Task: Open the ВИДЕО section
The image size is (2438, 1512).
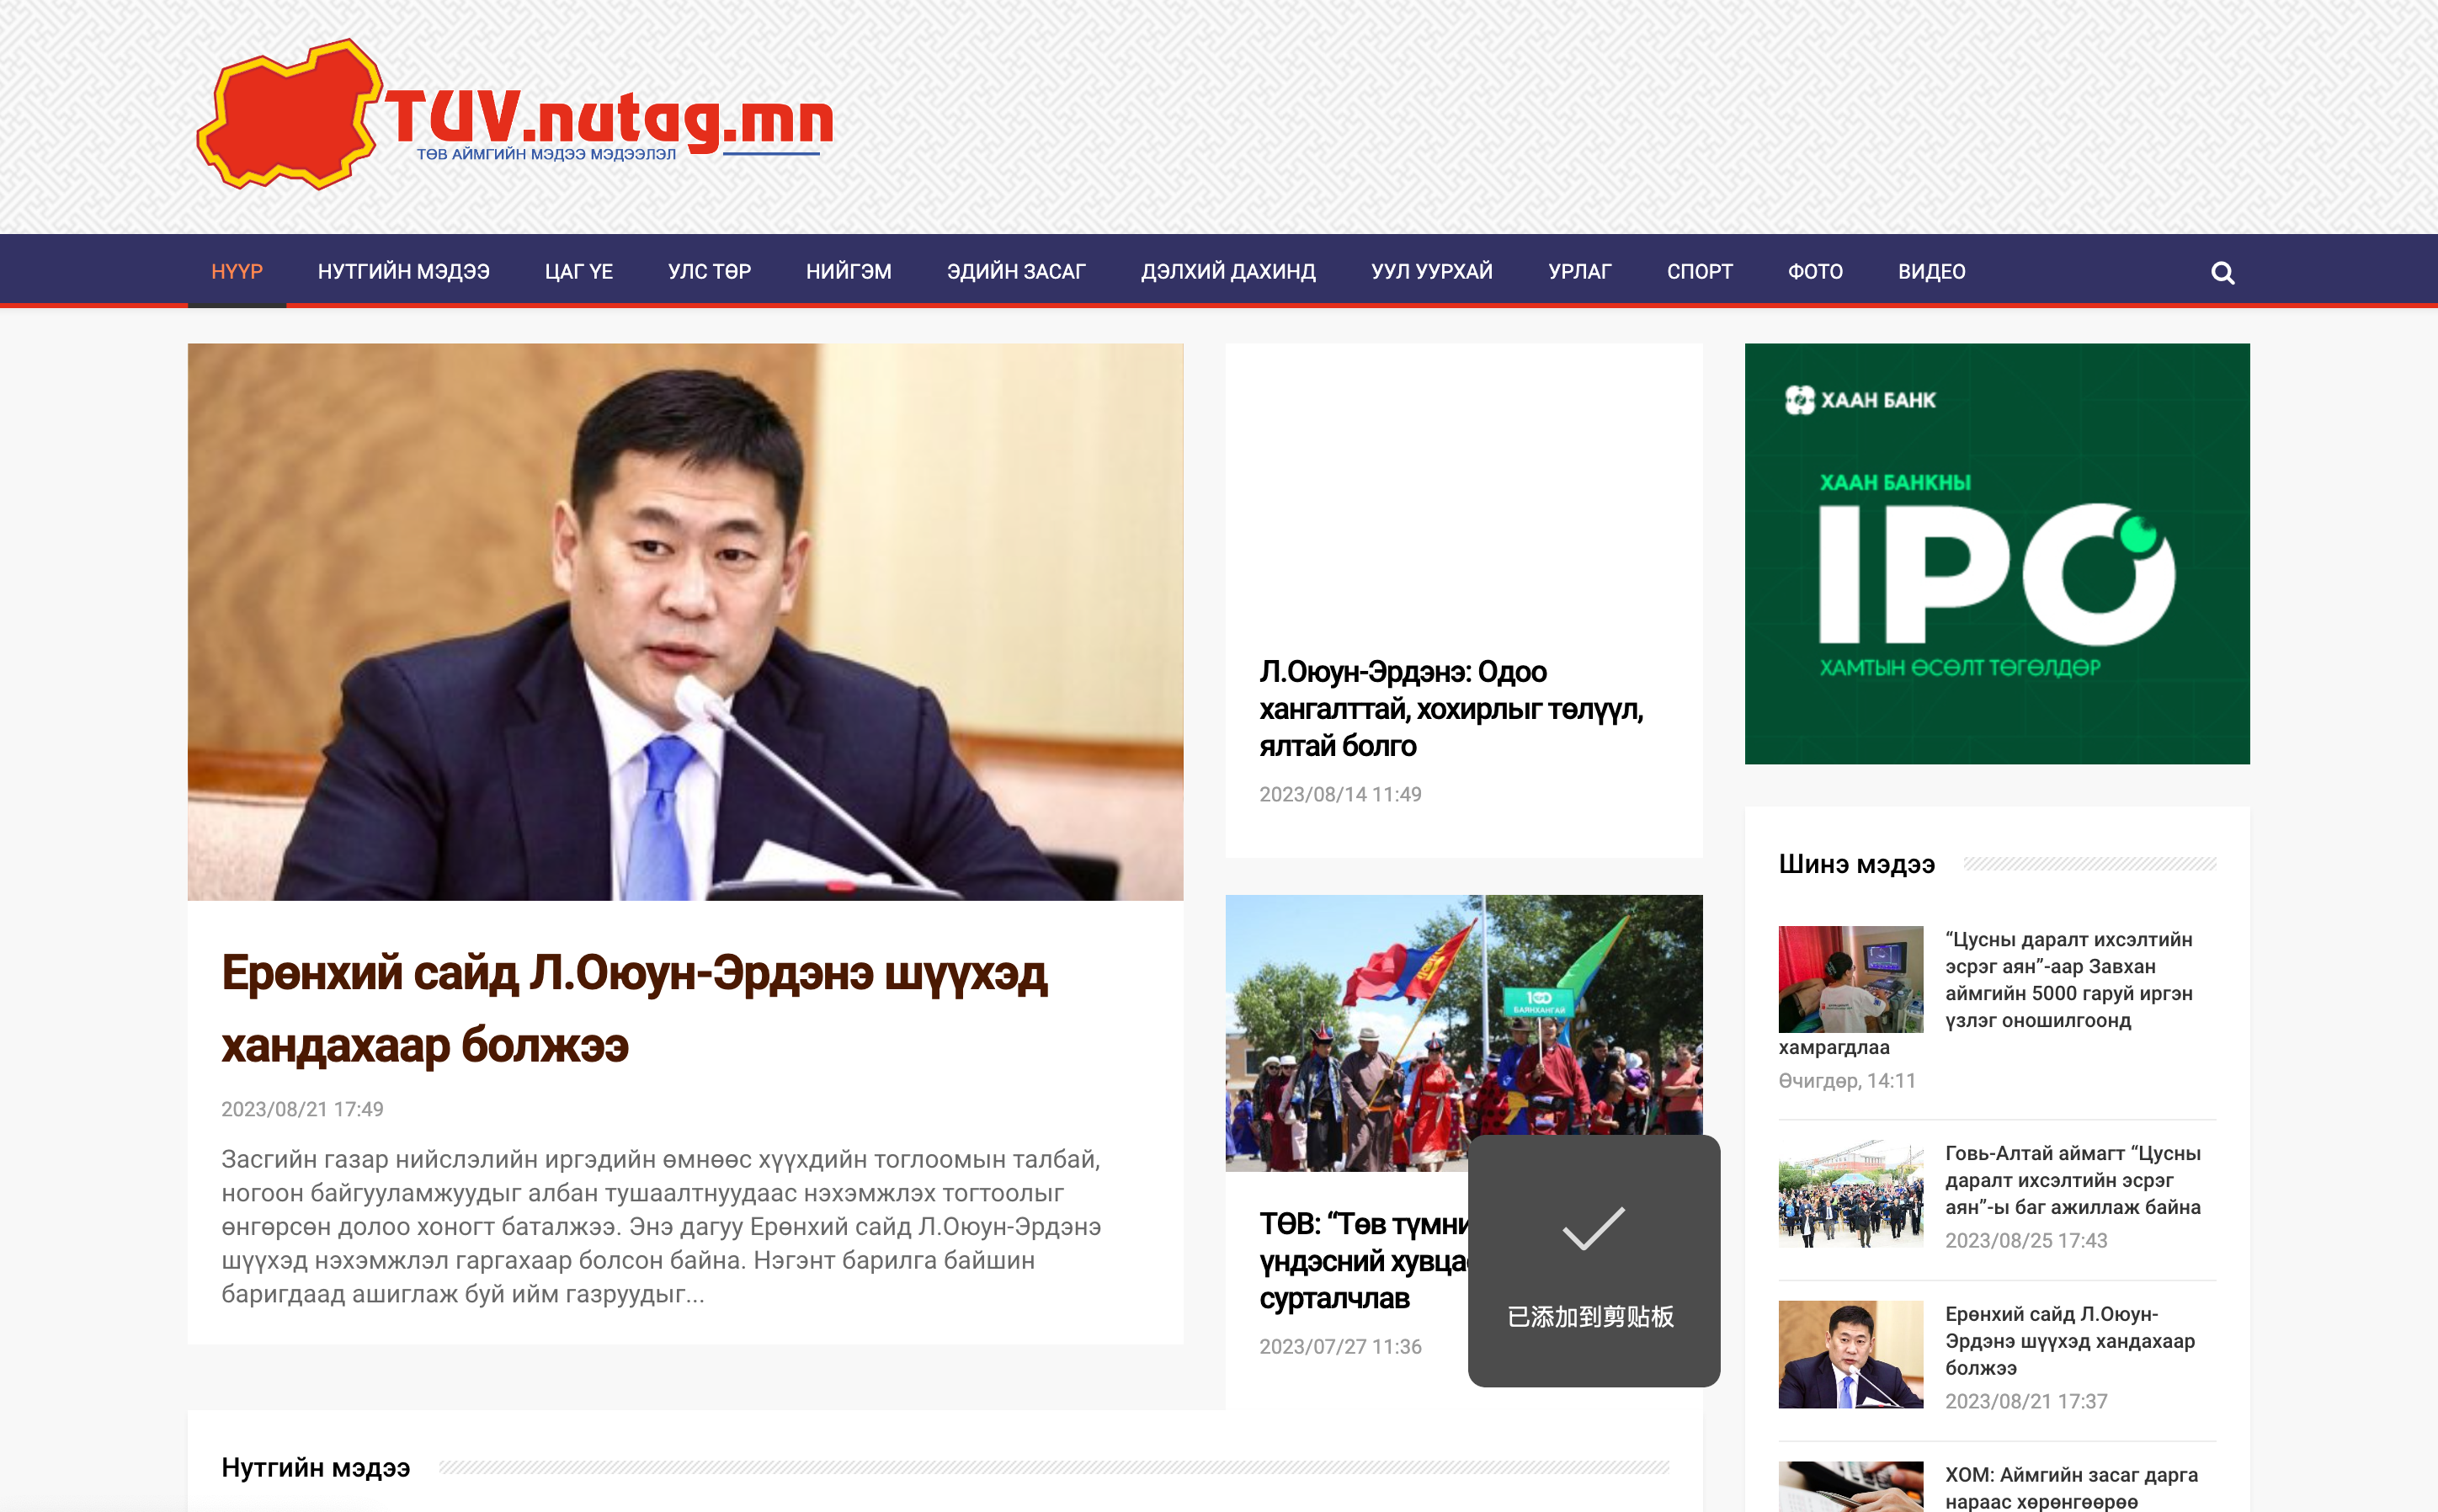Action: click(1931, 272)
